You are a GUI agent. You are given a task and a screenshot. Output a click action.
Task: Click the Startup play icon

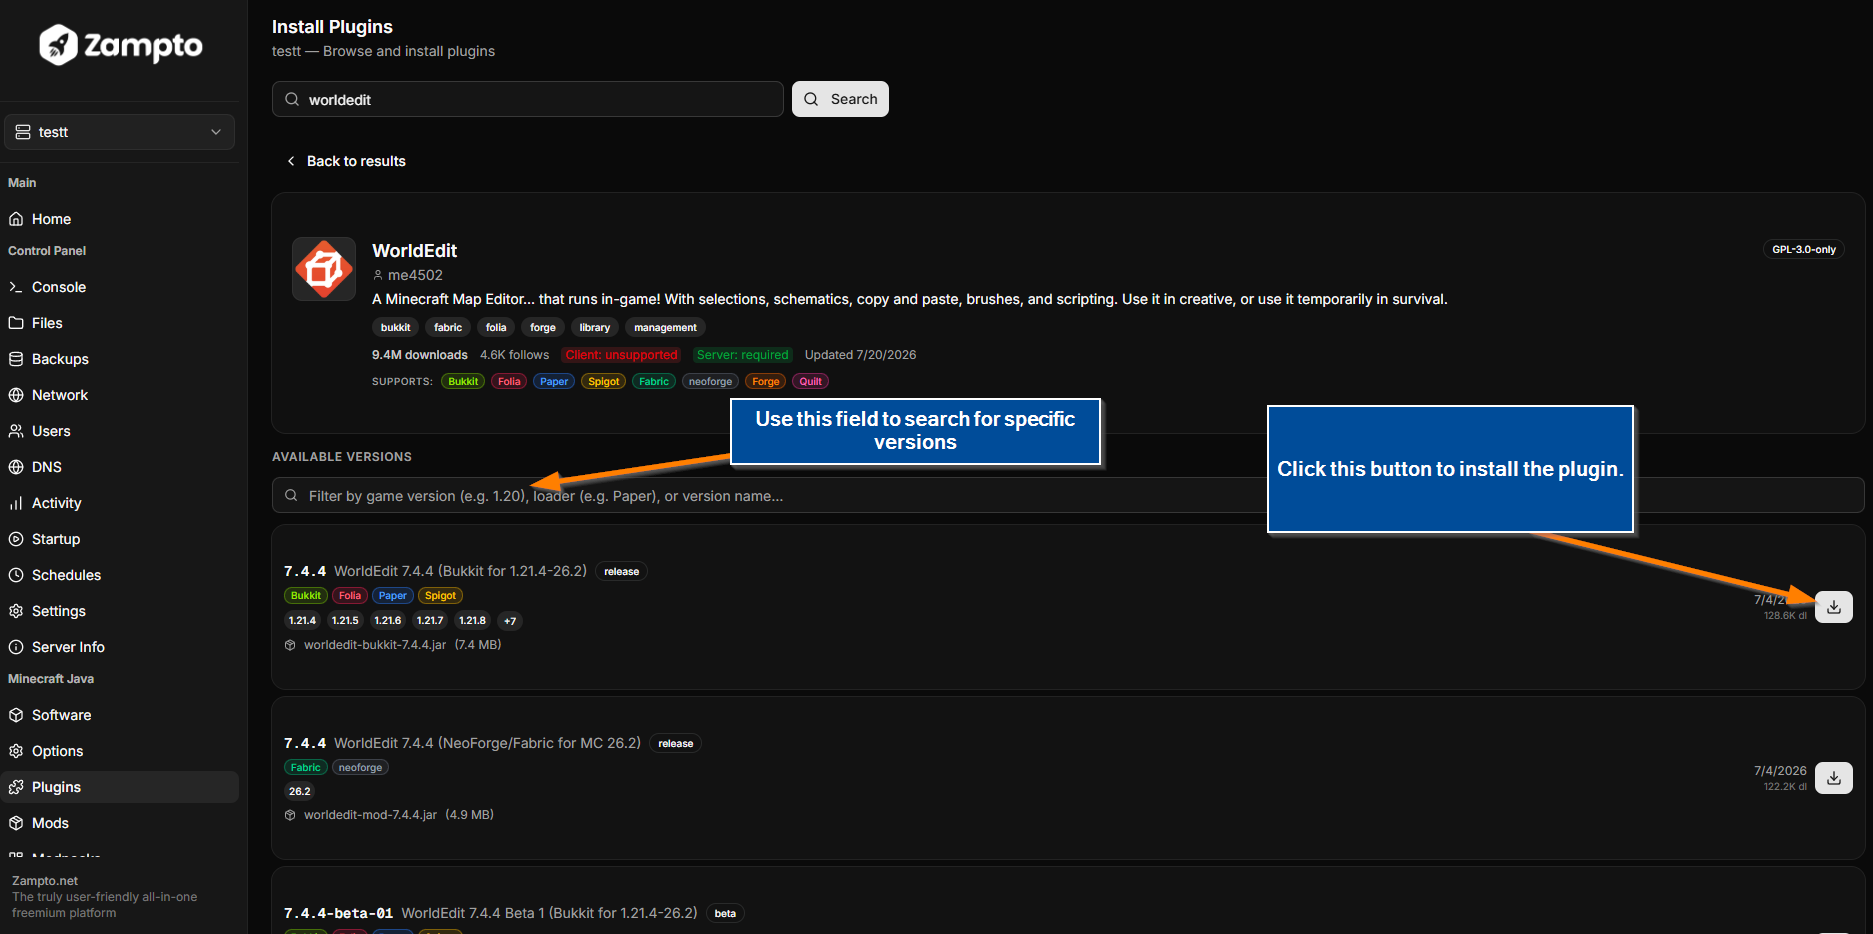16,539
